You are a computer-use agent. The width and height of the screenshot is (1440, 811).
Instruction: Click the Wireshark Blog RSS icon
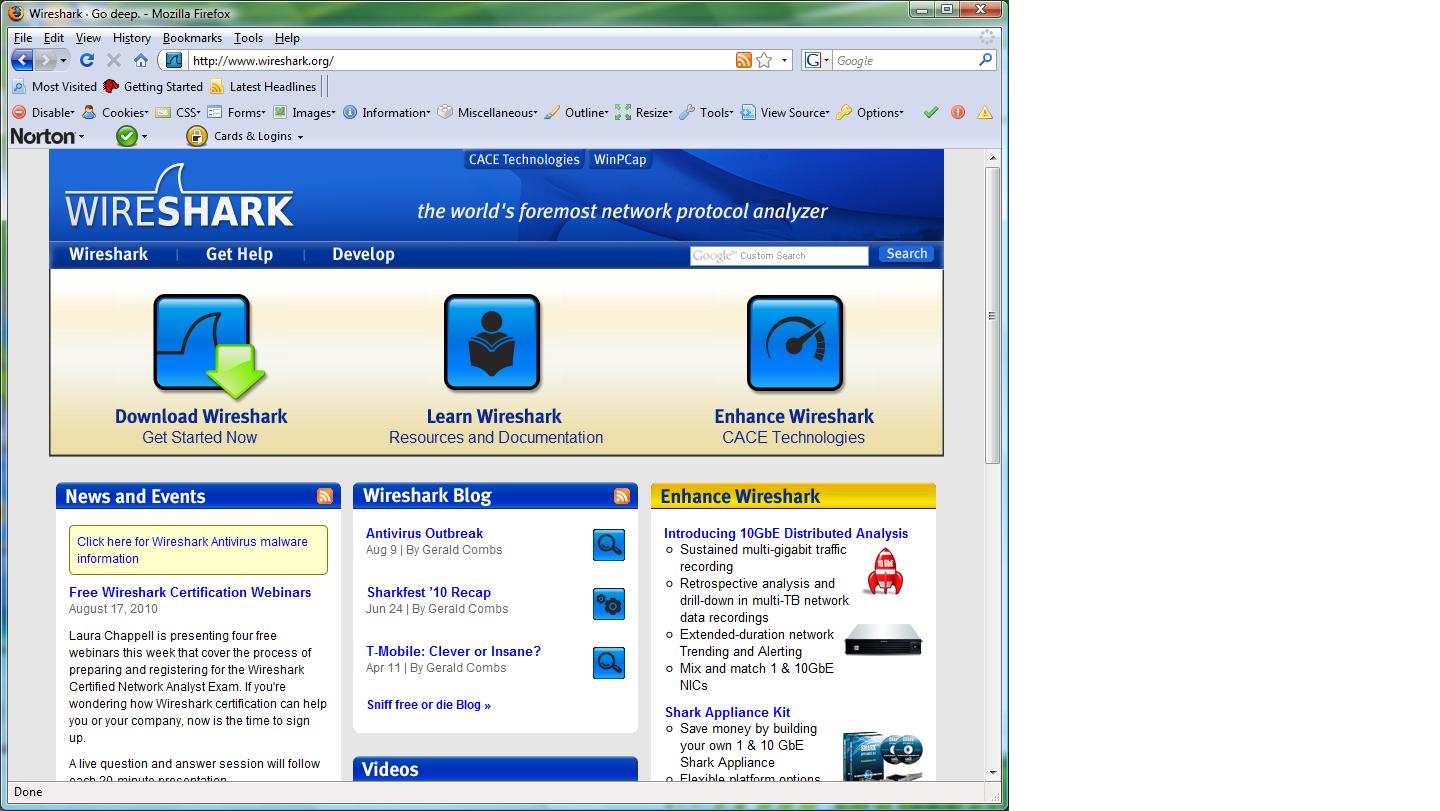[x=622, y=496]
